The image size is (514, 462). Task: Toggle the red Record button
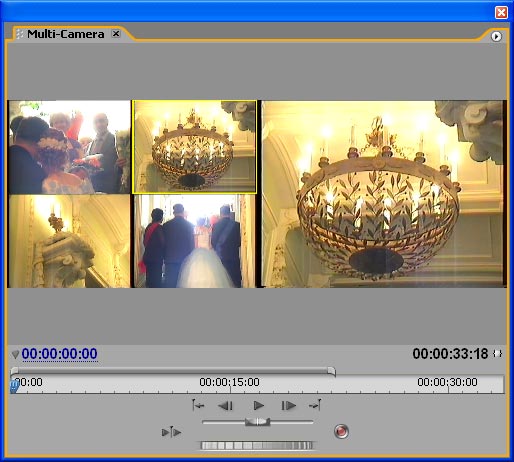coord(341,431)
